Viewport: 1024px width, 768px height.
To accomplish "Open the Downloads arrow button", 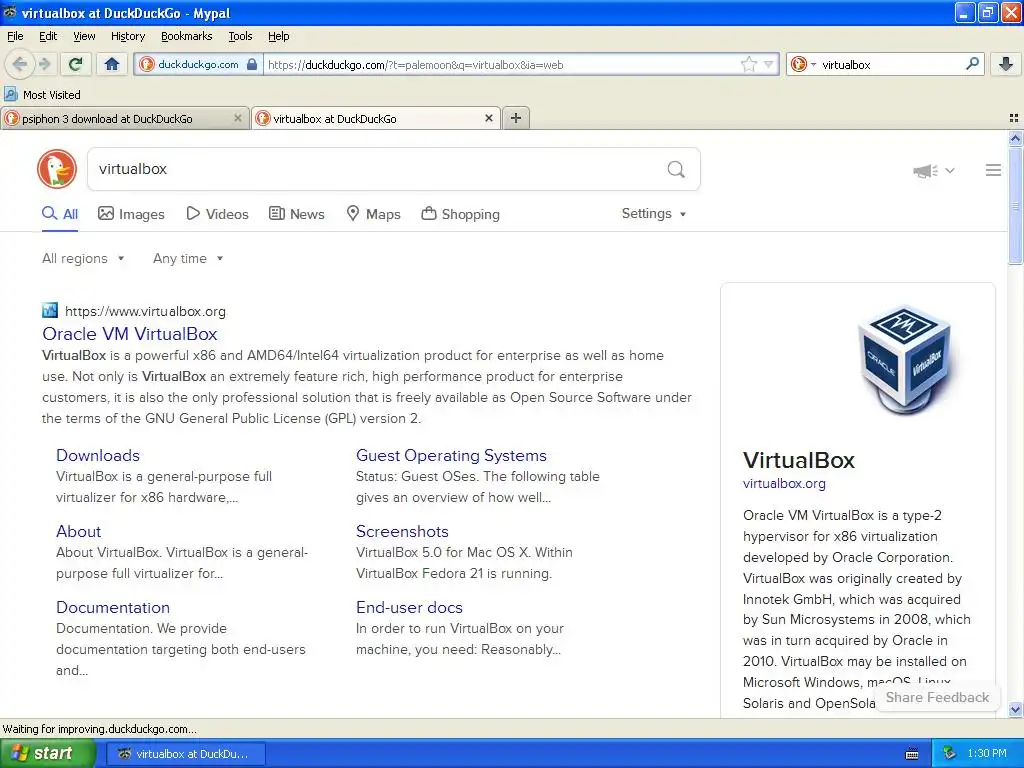I will [x=1006, y=64].
